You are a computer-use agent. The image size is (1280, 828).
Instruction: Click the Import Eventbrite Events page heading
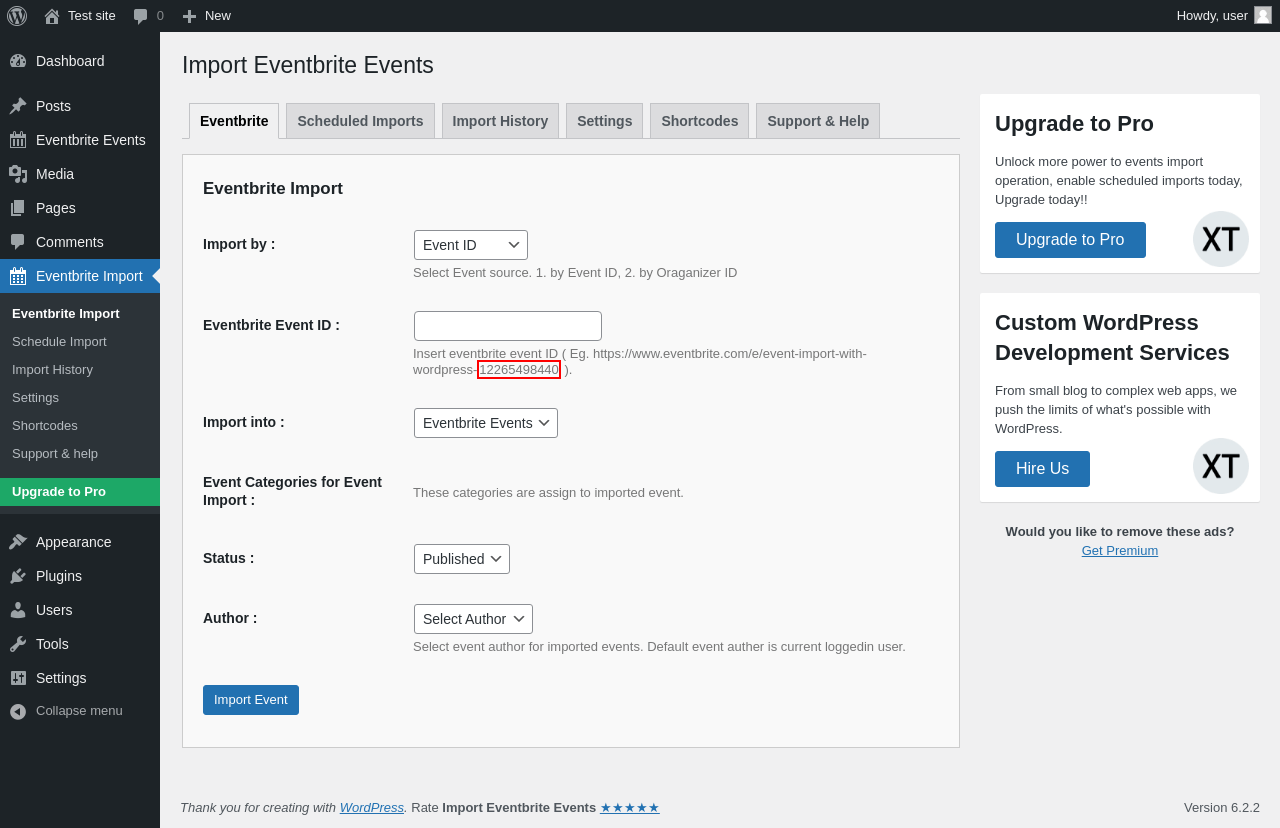(308, 65)
